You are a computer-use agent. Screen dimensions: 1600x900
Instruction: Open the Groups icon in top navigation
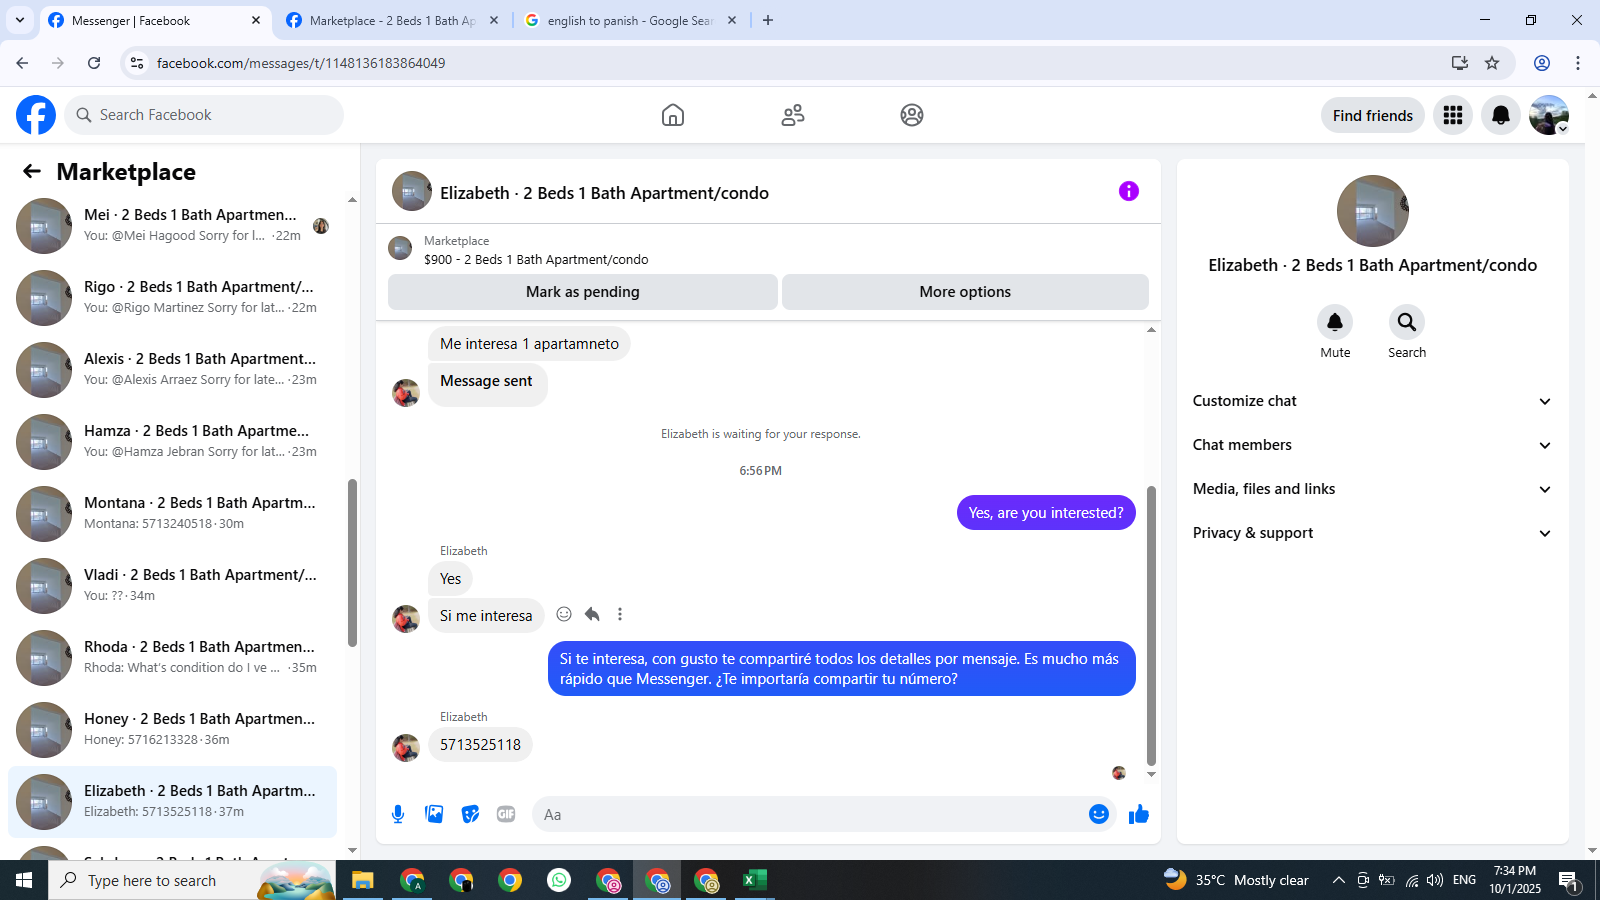coord(912,115)
